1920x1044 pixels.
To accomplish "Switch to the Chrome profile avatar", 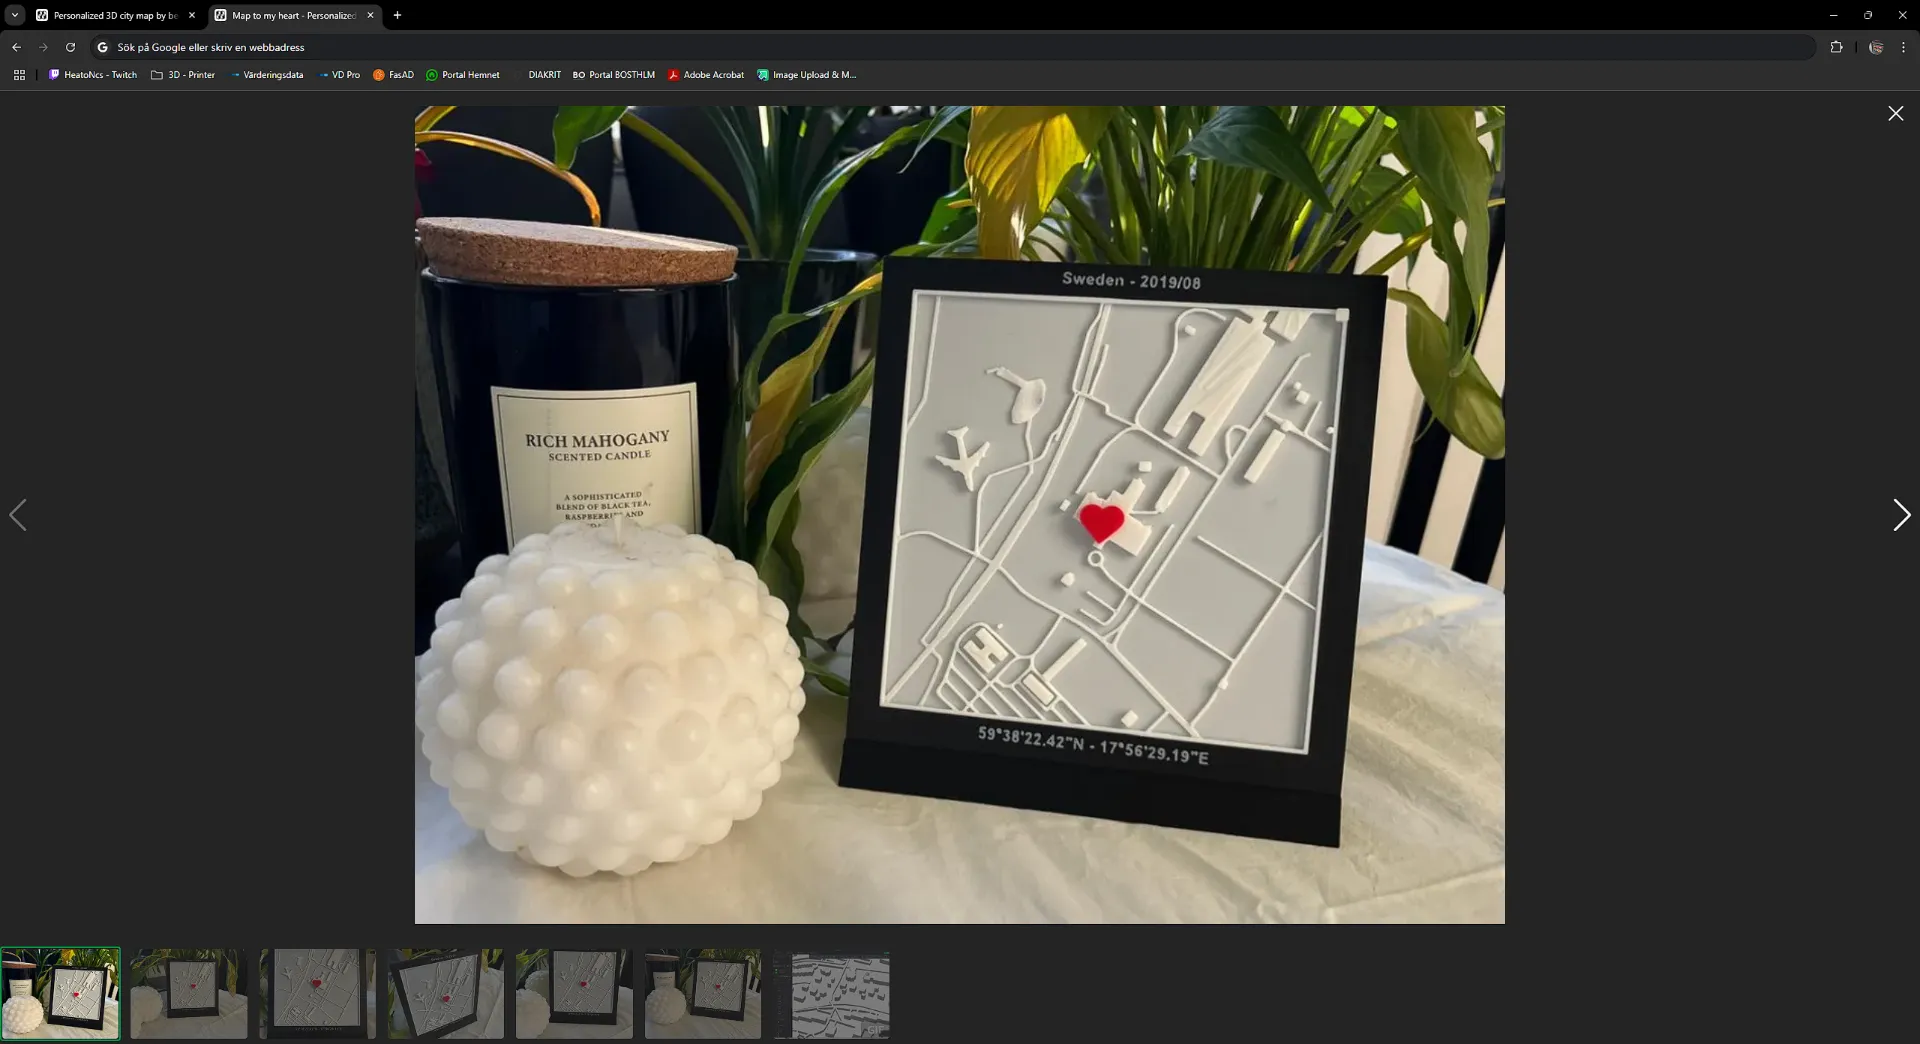I will pyautogui.click(x=1878, y=46).
